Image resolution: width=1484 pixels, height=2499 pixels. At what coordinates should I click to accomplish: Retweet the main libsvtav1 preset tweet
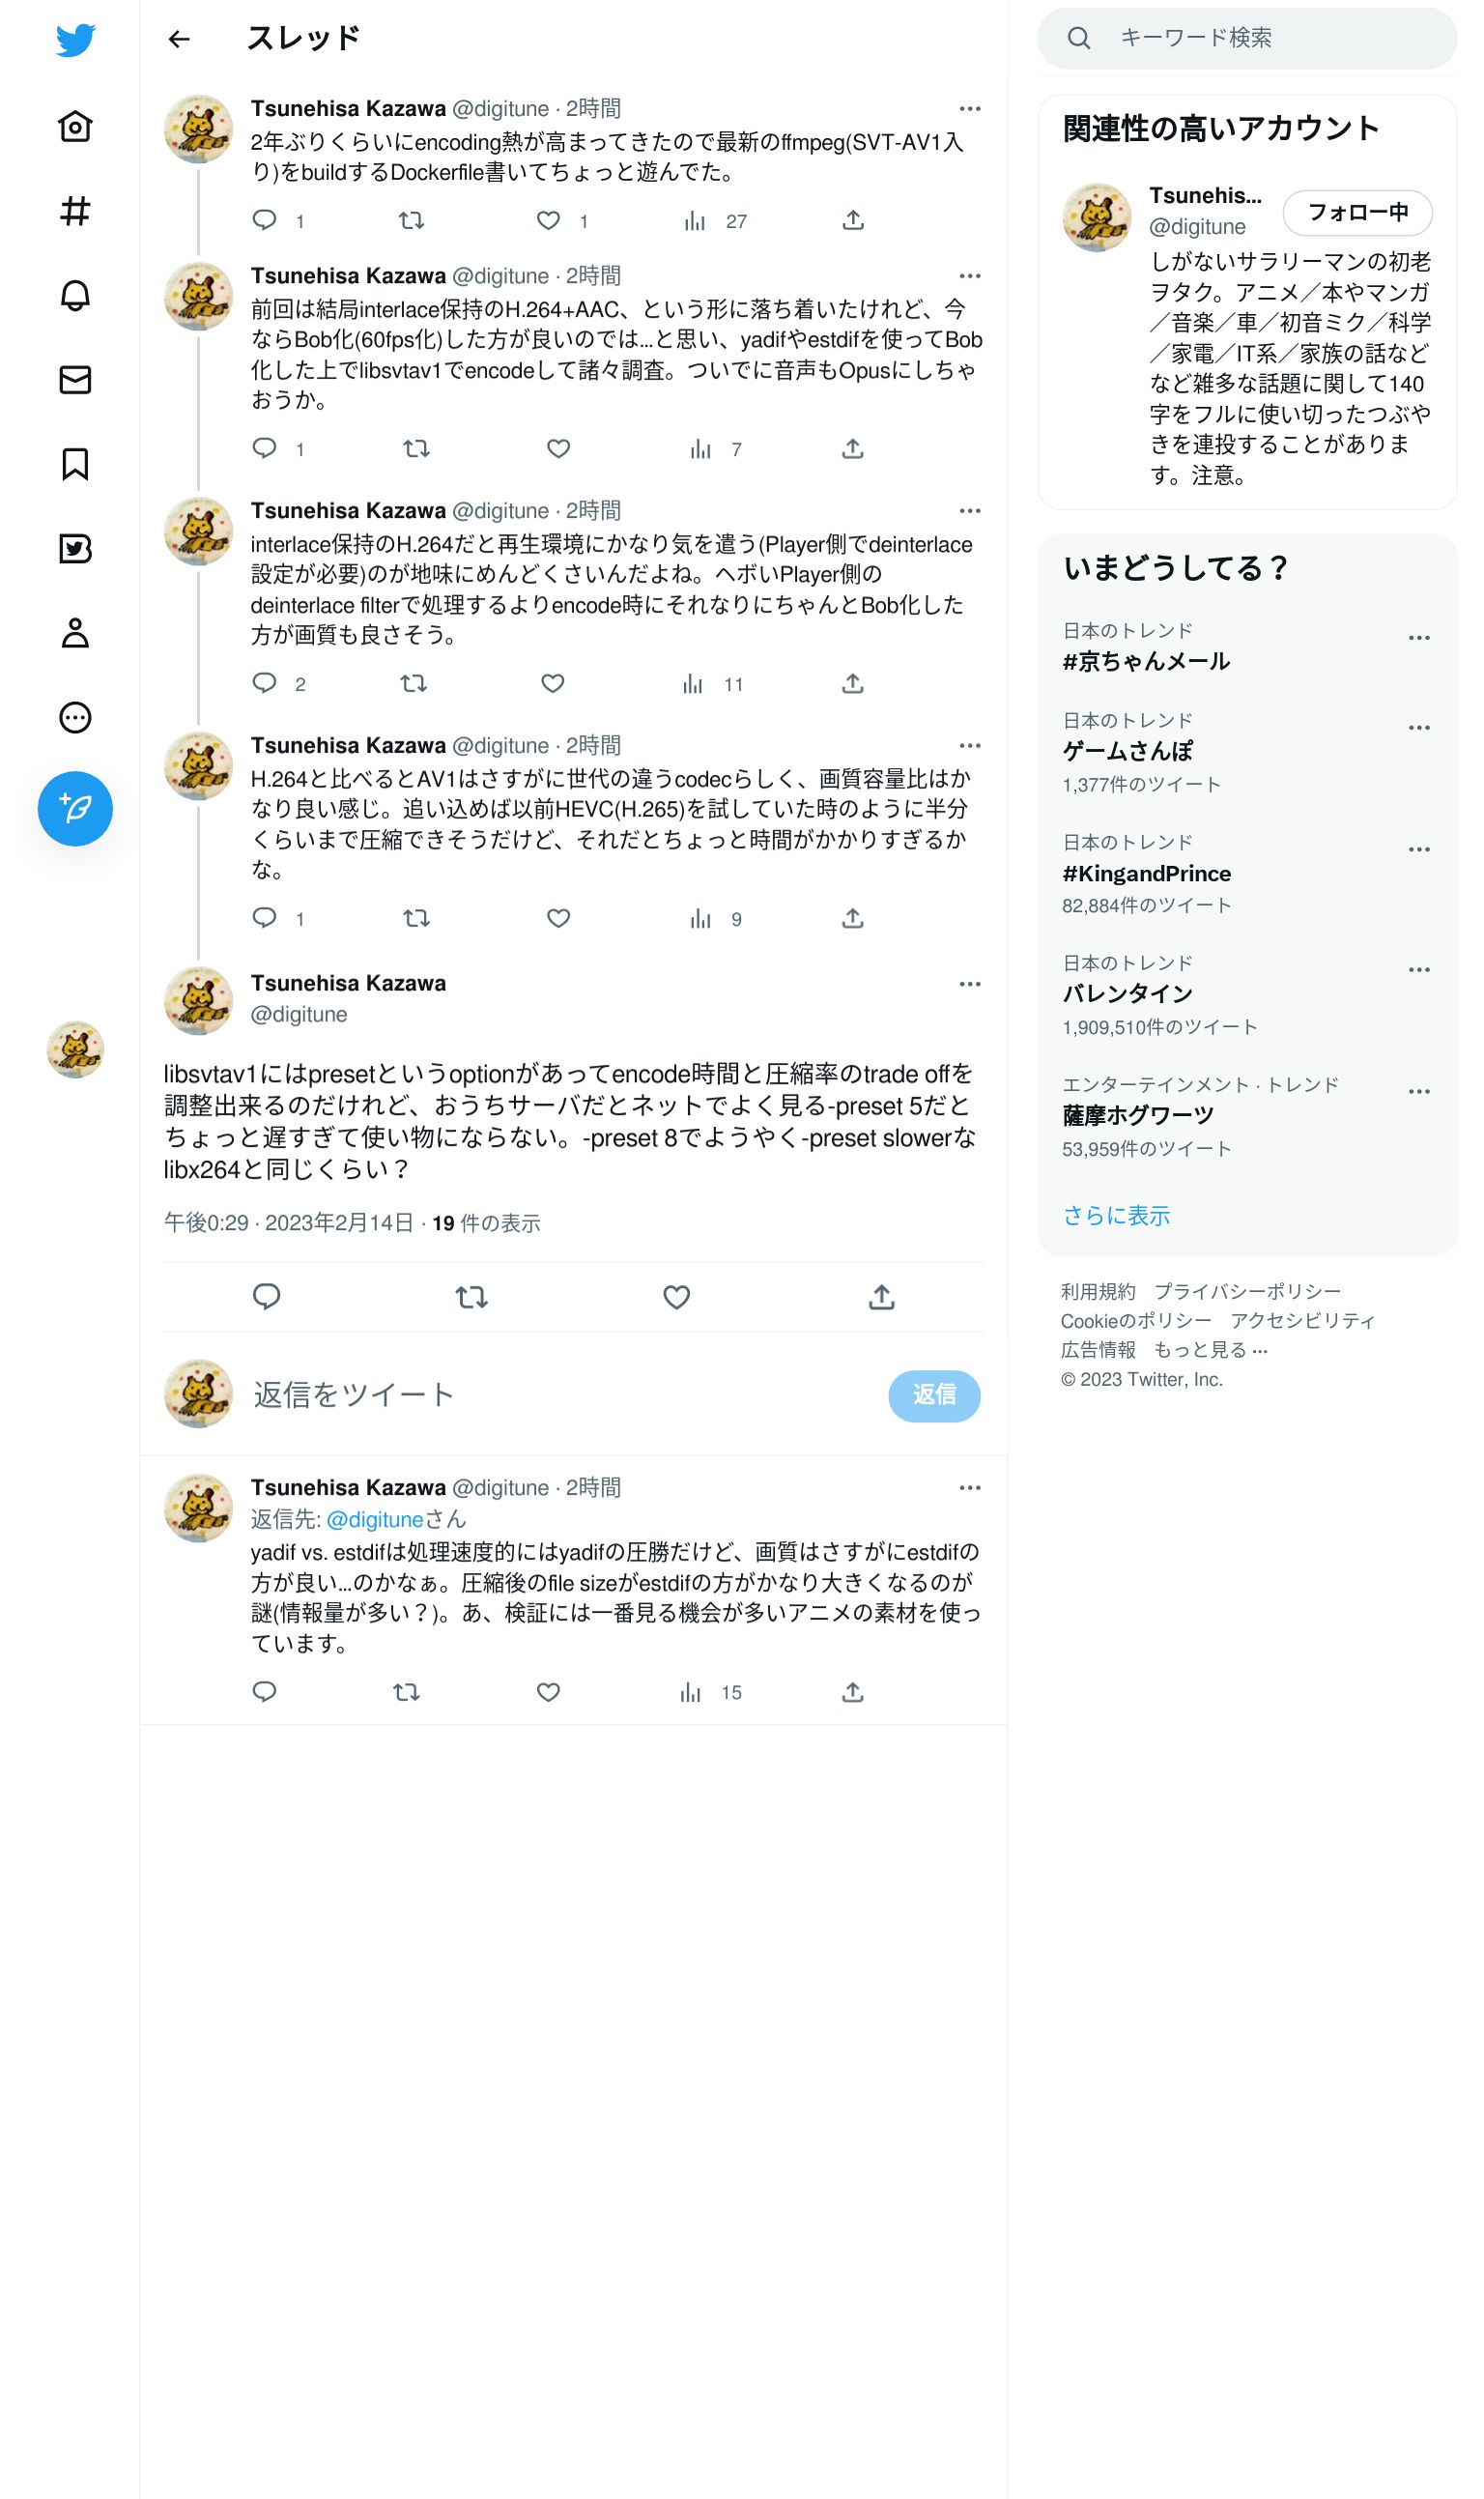coord(471,1297)
